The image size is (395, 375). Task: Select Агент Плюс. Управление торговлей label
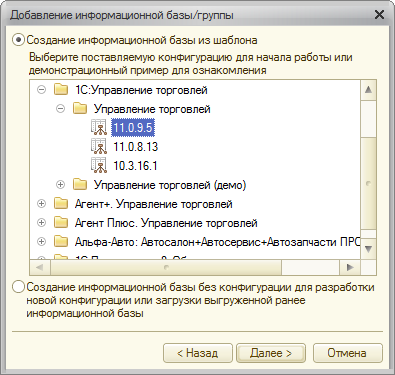pos(166,223)
